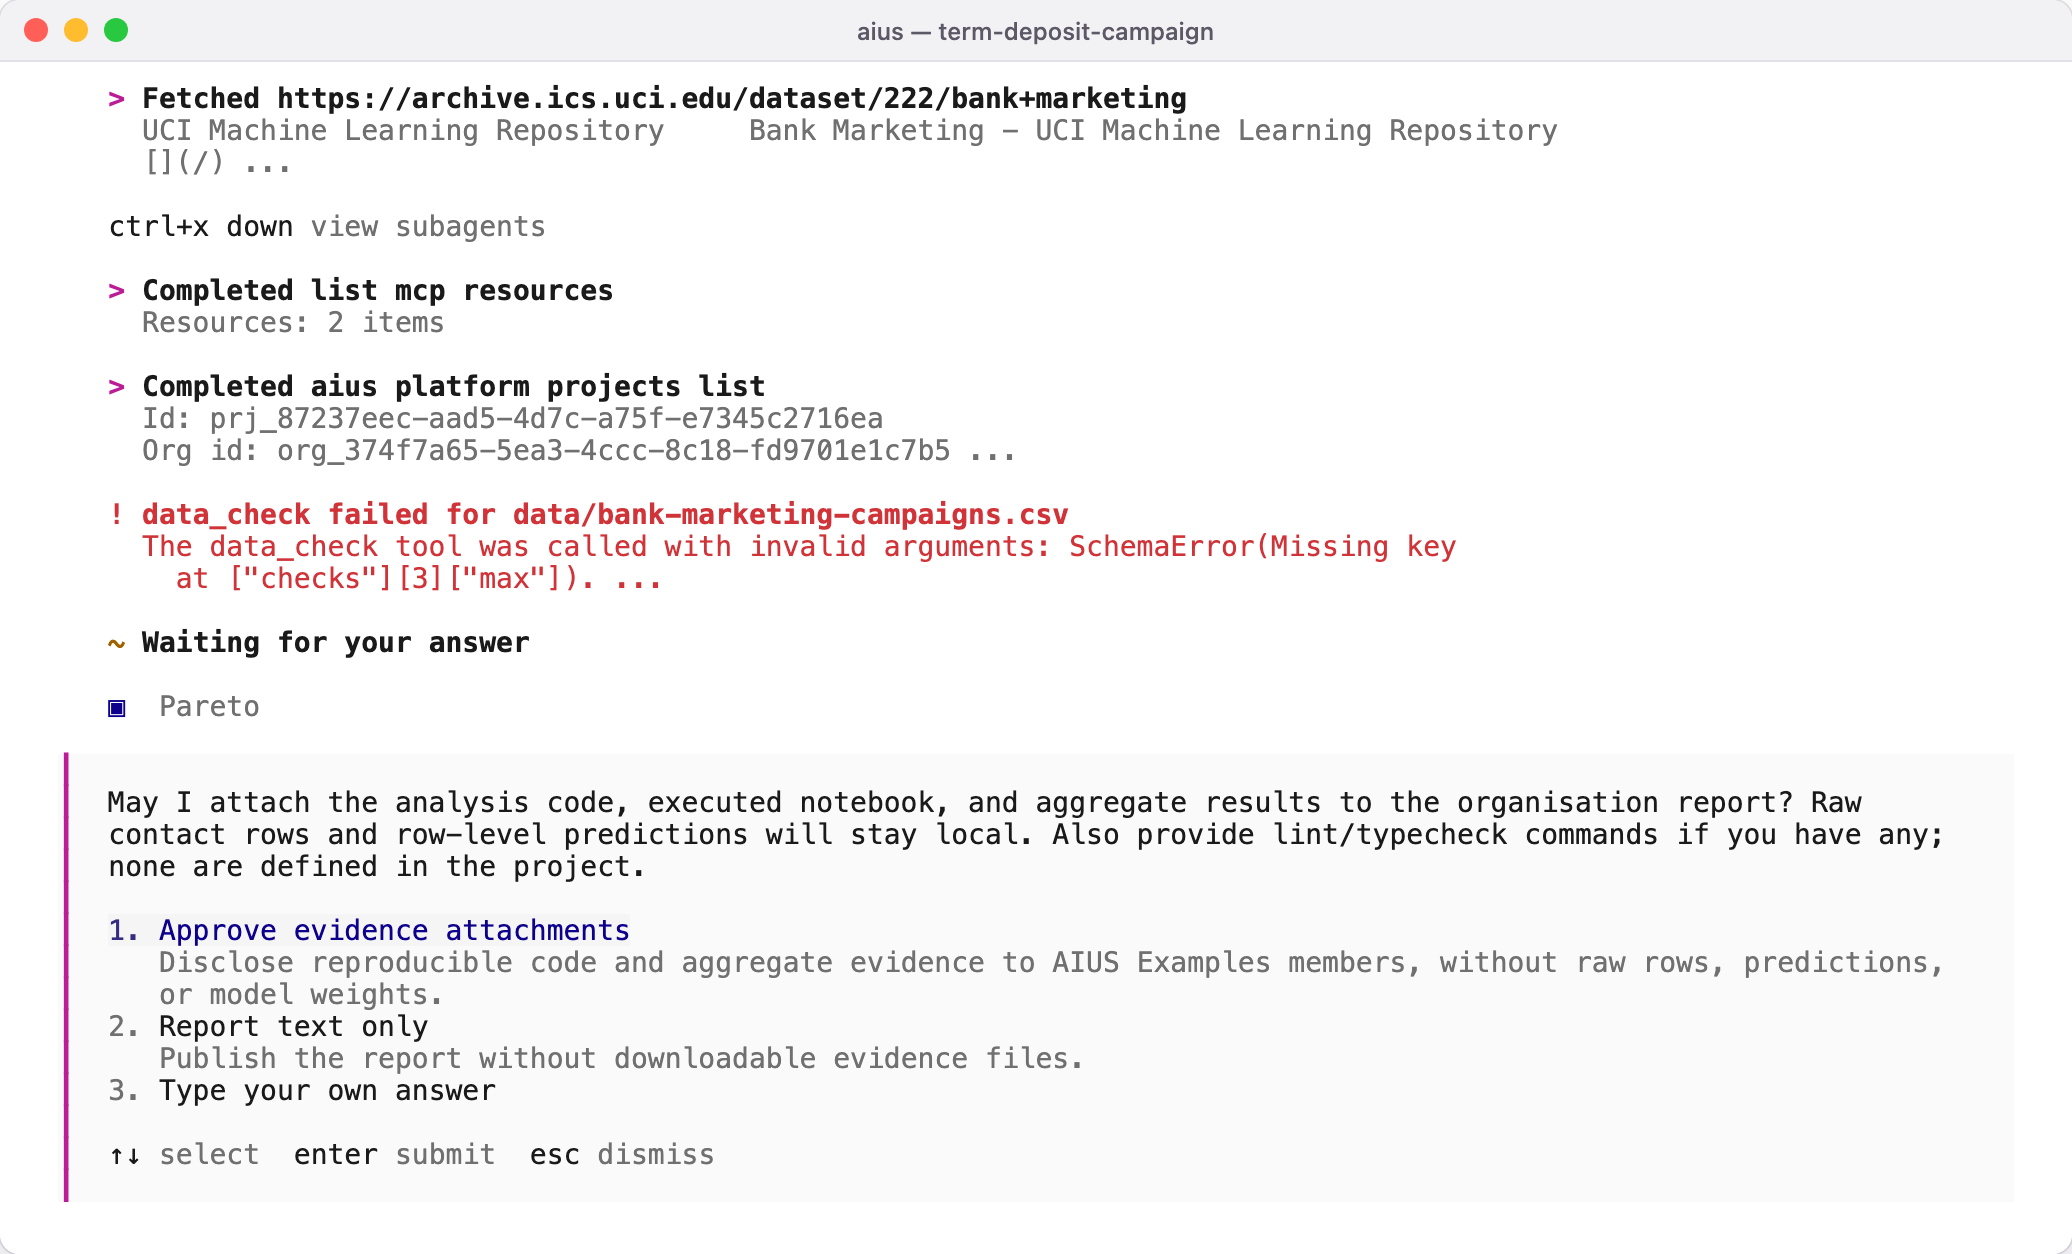Open the archive.ics.uci.edu bank+marketing URL
This screenshot has height=1254, width=2072.
(x=732, y=98)
